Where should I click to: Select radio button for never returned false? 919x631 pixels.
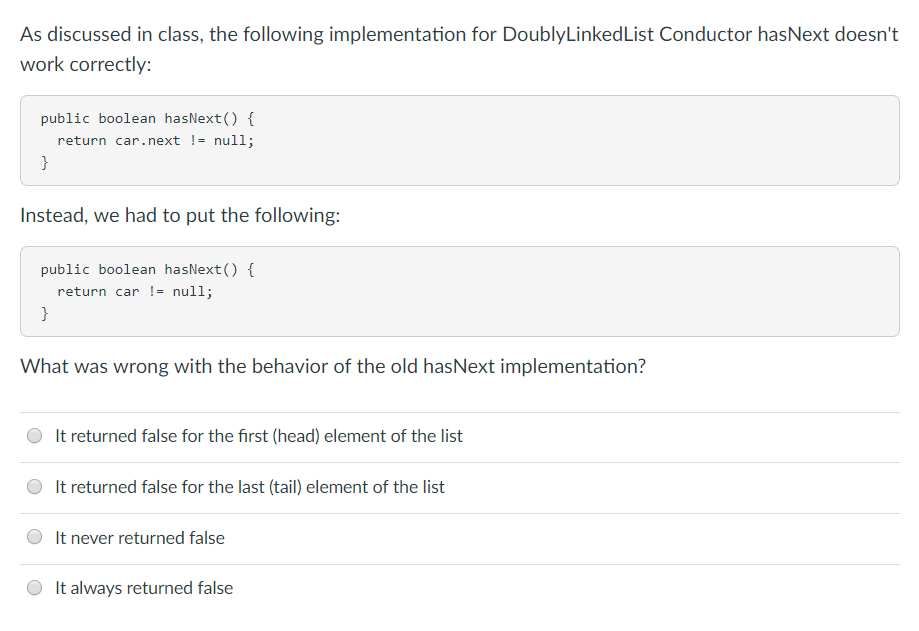pos(34,537)
